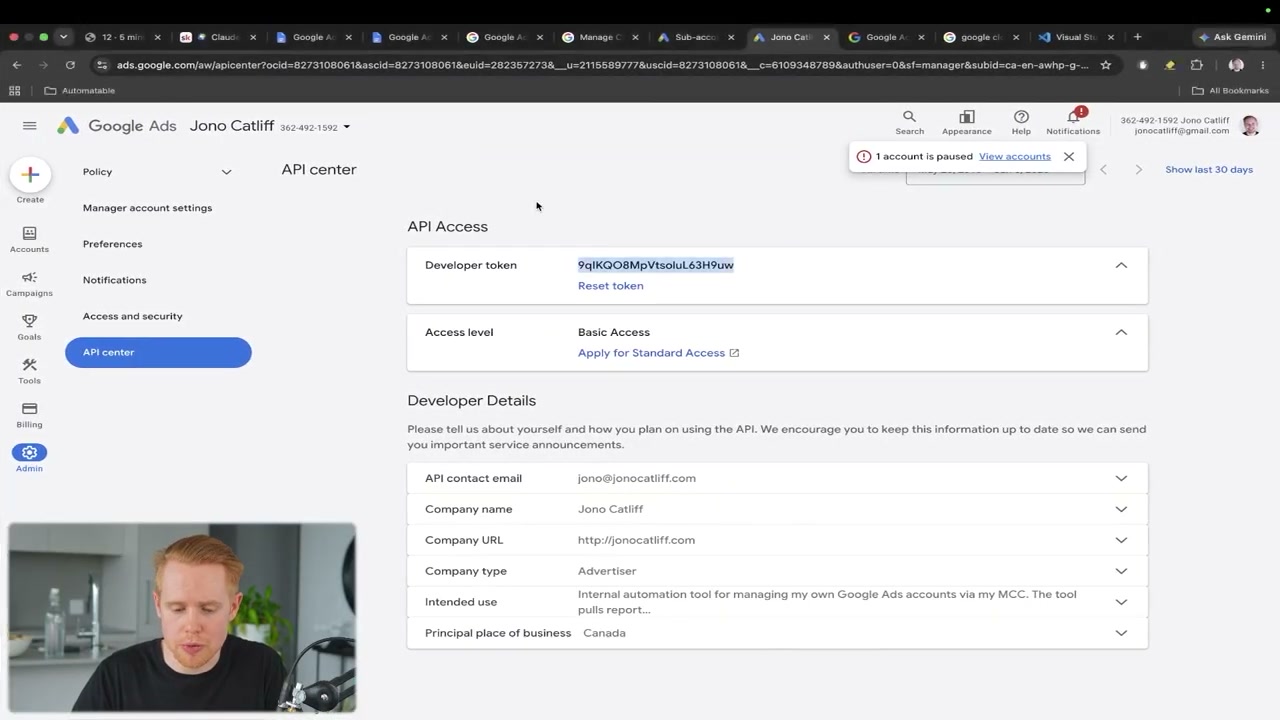
Task: Open Admin in the sidebar
Action: (x=29, y=459)
